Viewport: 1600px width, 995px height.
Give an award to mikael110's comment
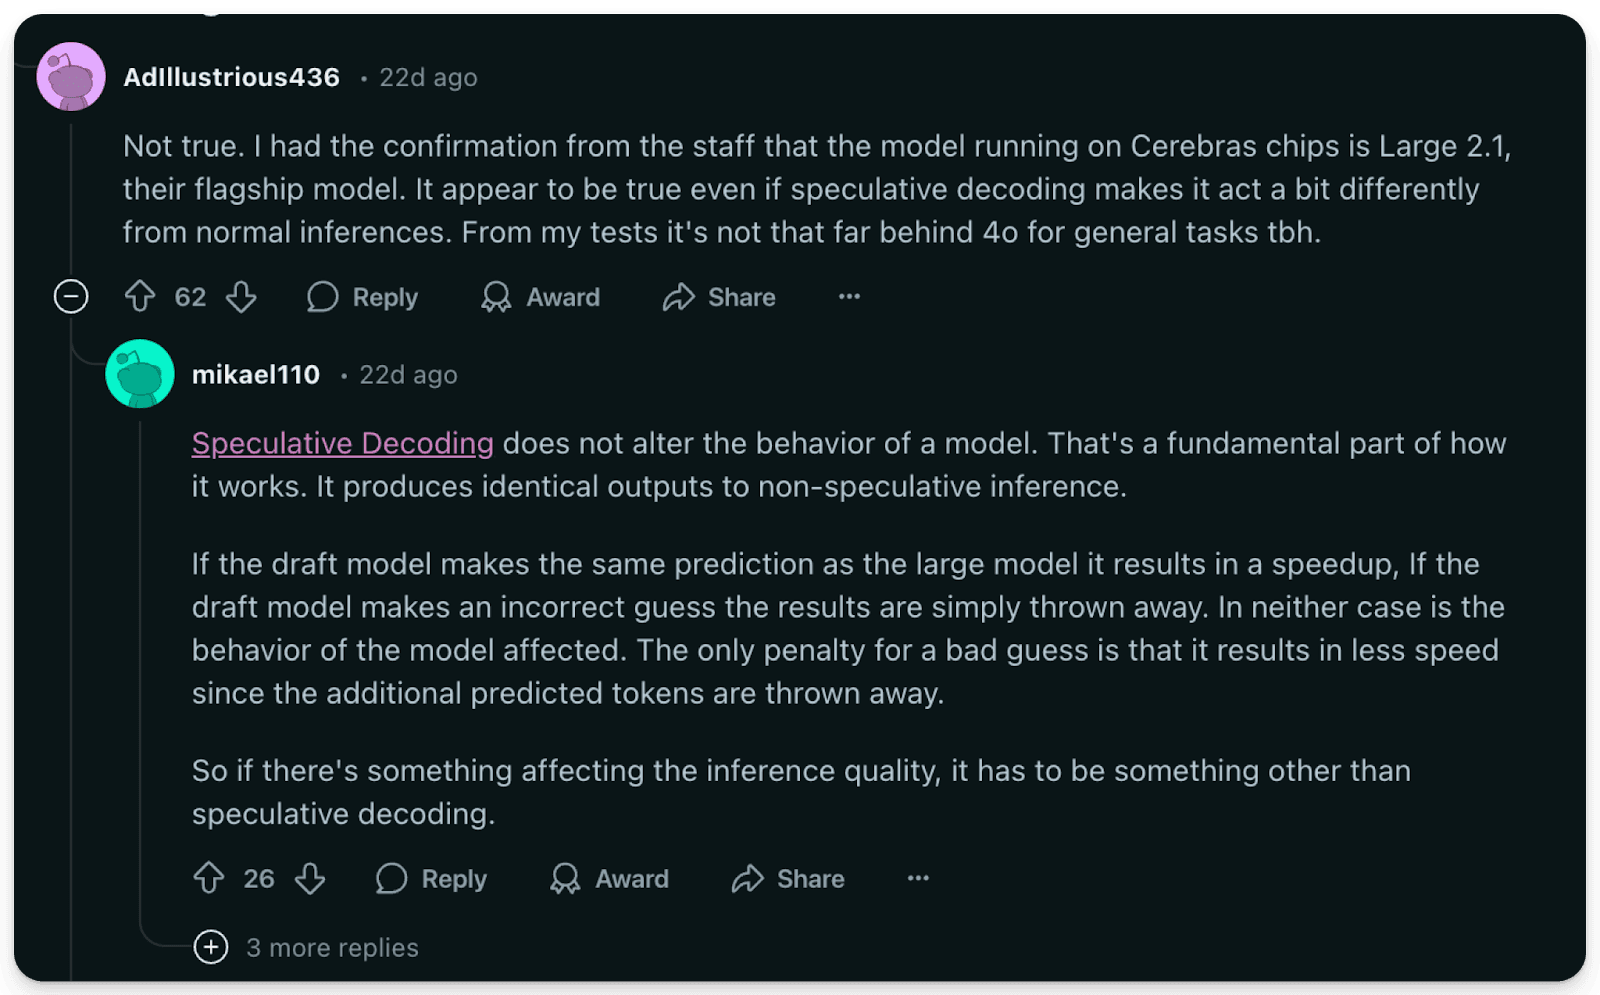(609, 878)
